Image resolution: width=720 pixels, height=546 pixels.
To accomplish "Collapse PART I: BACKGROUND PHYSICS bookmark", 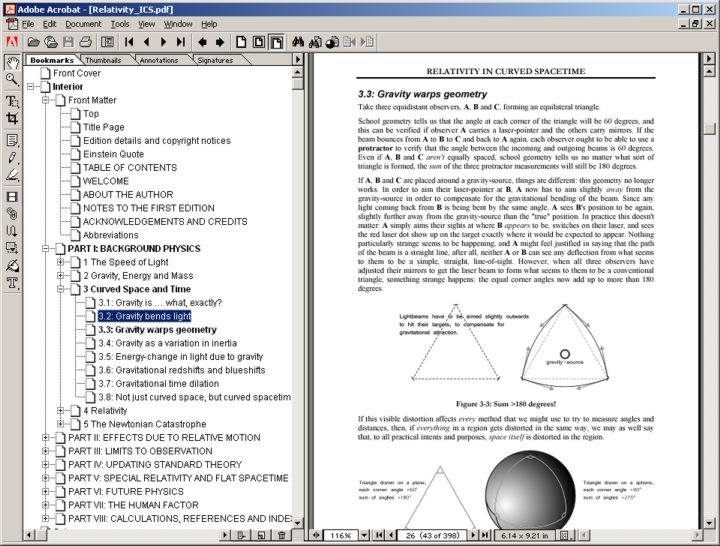I will click(45, 248).
